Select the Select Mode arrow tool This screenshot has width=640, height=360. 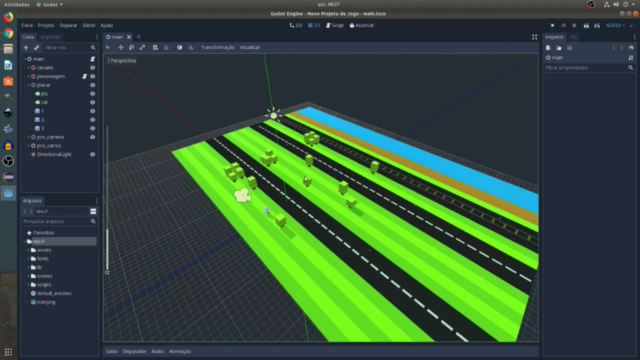pyautogui.click(x=108, y=47)
